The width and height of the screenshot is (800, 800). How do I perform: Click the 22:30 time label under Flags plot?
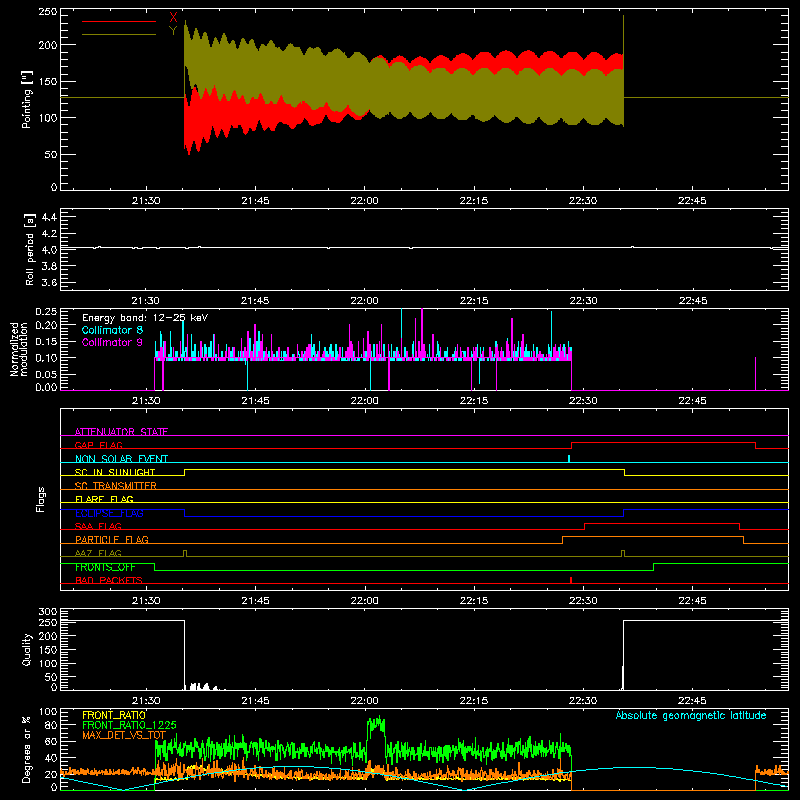[583, 601]
